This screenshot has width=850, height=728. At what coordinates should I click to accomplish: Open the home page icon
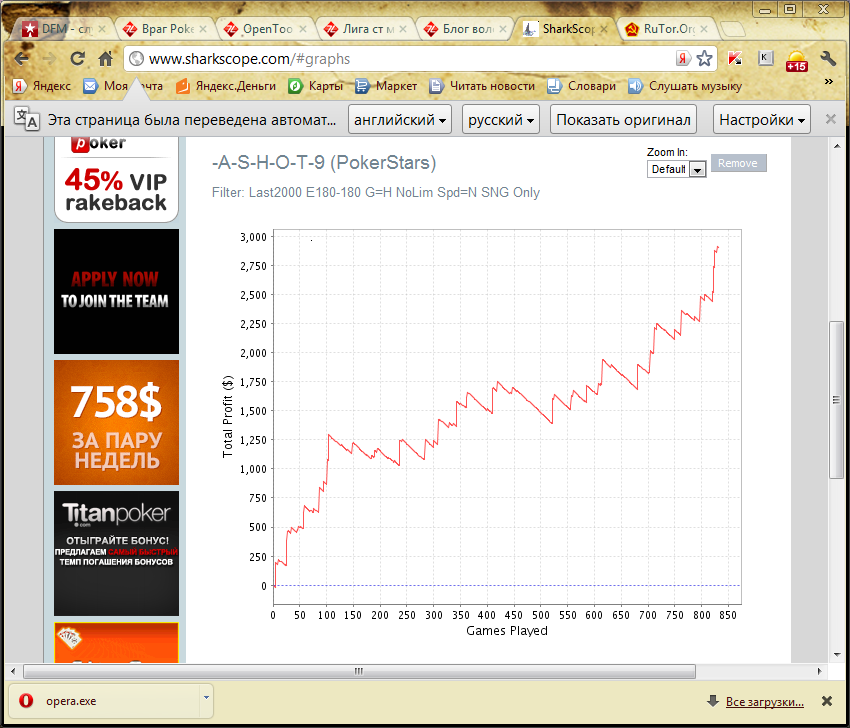pos(106,59)
